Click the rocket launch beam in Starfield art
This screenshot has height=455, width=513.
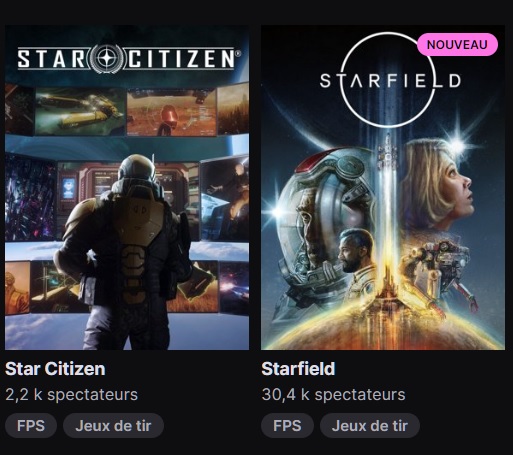(x=388, y=207)
